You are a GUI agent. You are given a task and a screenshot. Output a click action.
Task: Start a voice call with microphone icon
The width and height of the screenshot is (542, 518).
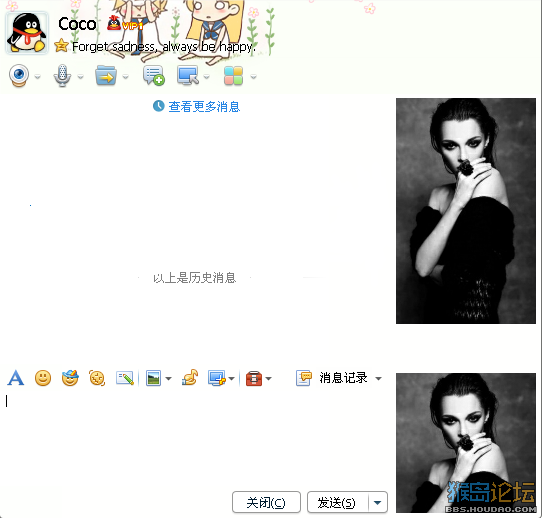click(62, 76)
